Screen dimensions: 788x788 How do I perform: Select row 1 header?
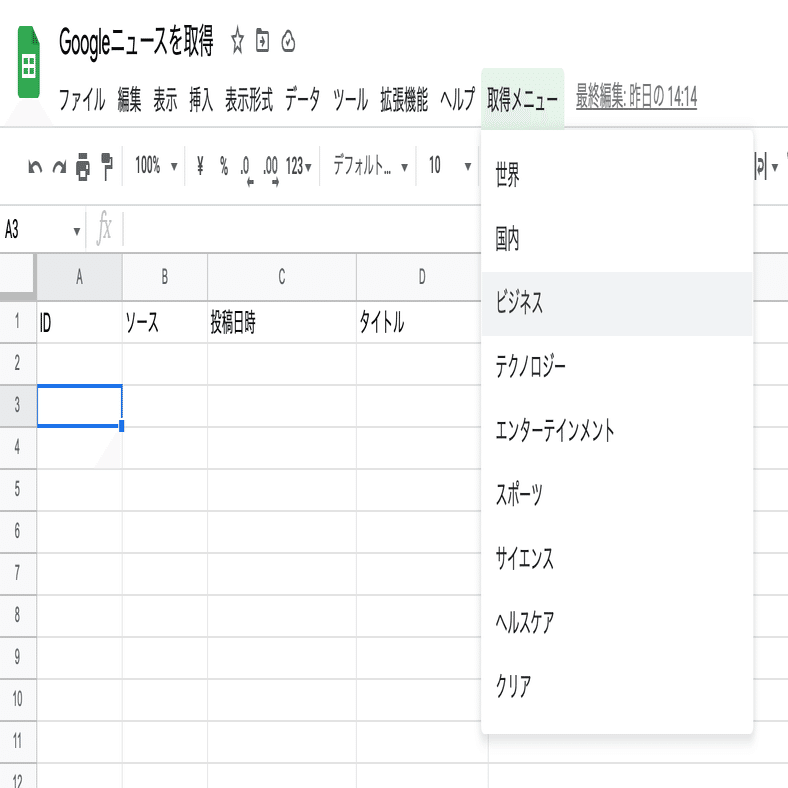point(18,322)
